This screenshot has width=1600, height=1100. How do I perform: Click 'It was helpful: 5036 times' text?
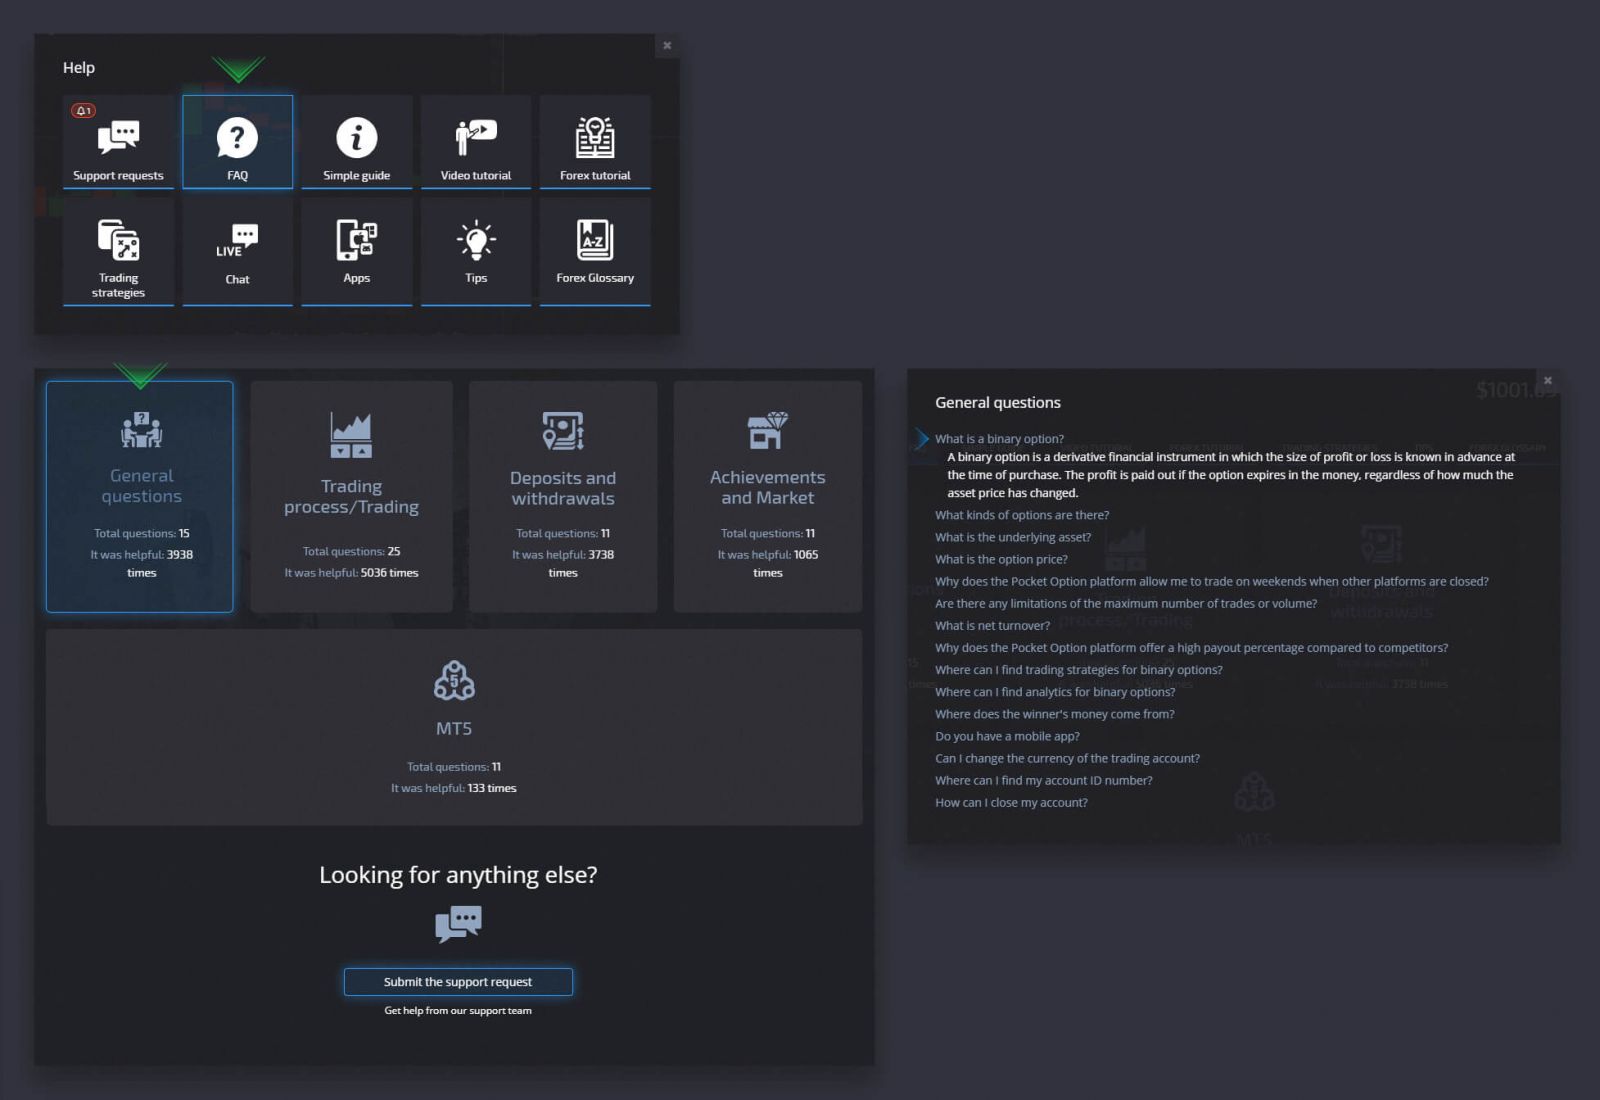click(351, 573)
